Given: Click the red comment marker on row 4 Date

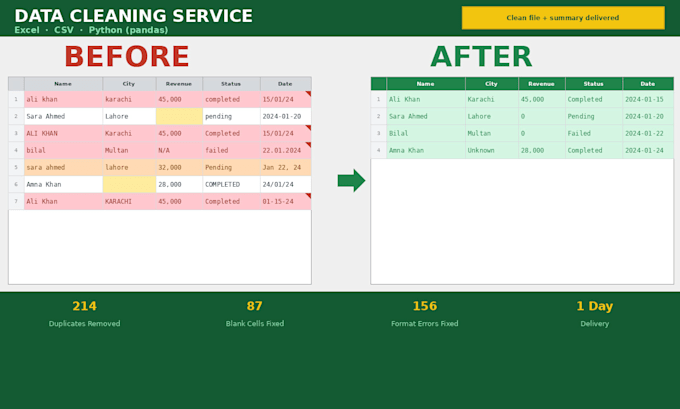Looking at the screenshot, I should tap(309, 144).
